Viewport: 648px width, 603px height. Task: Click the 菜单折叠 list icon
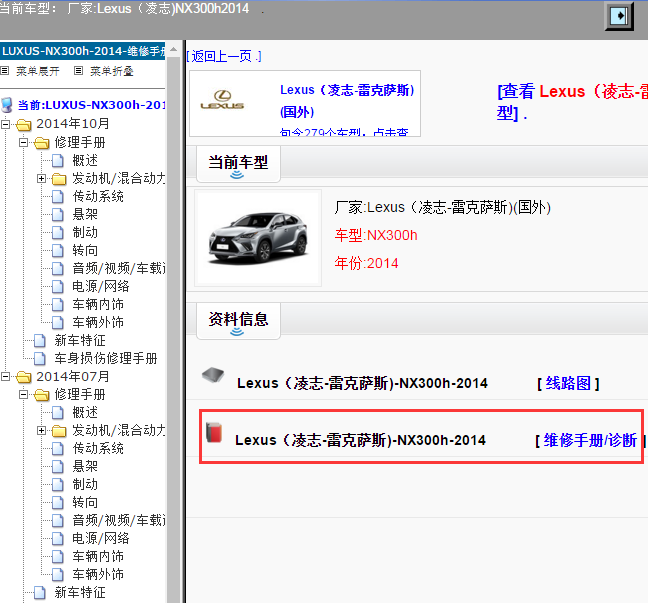coord(79,71)
